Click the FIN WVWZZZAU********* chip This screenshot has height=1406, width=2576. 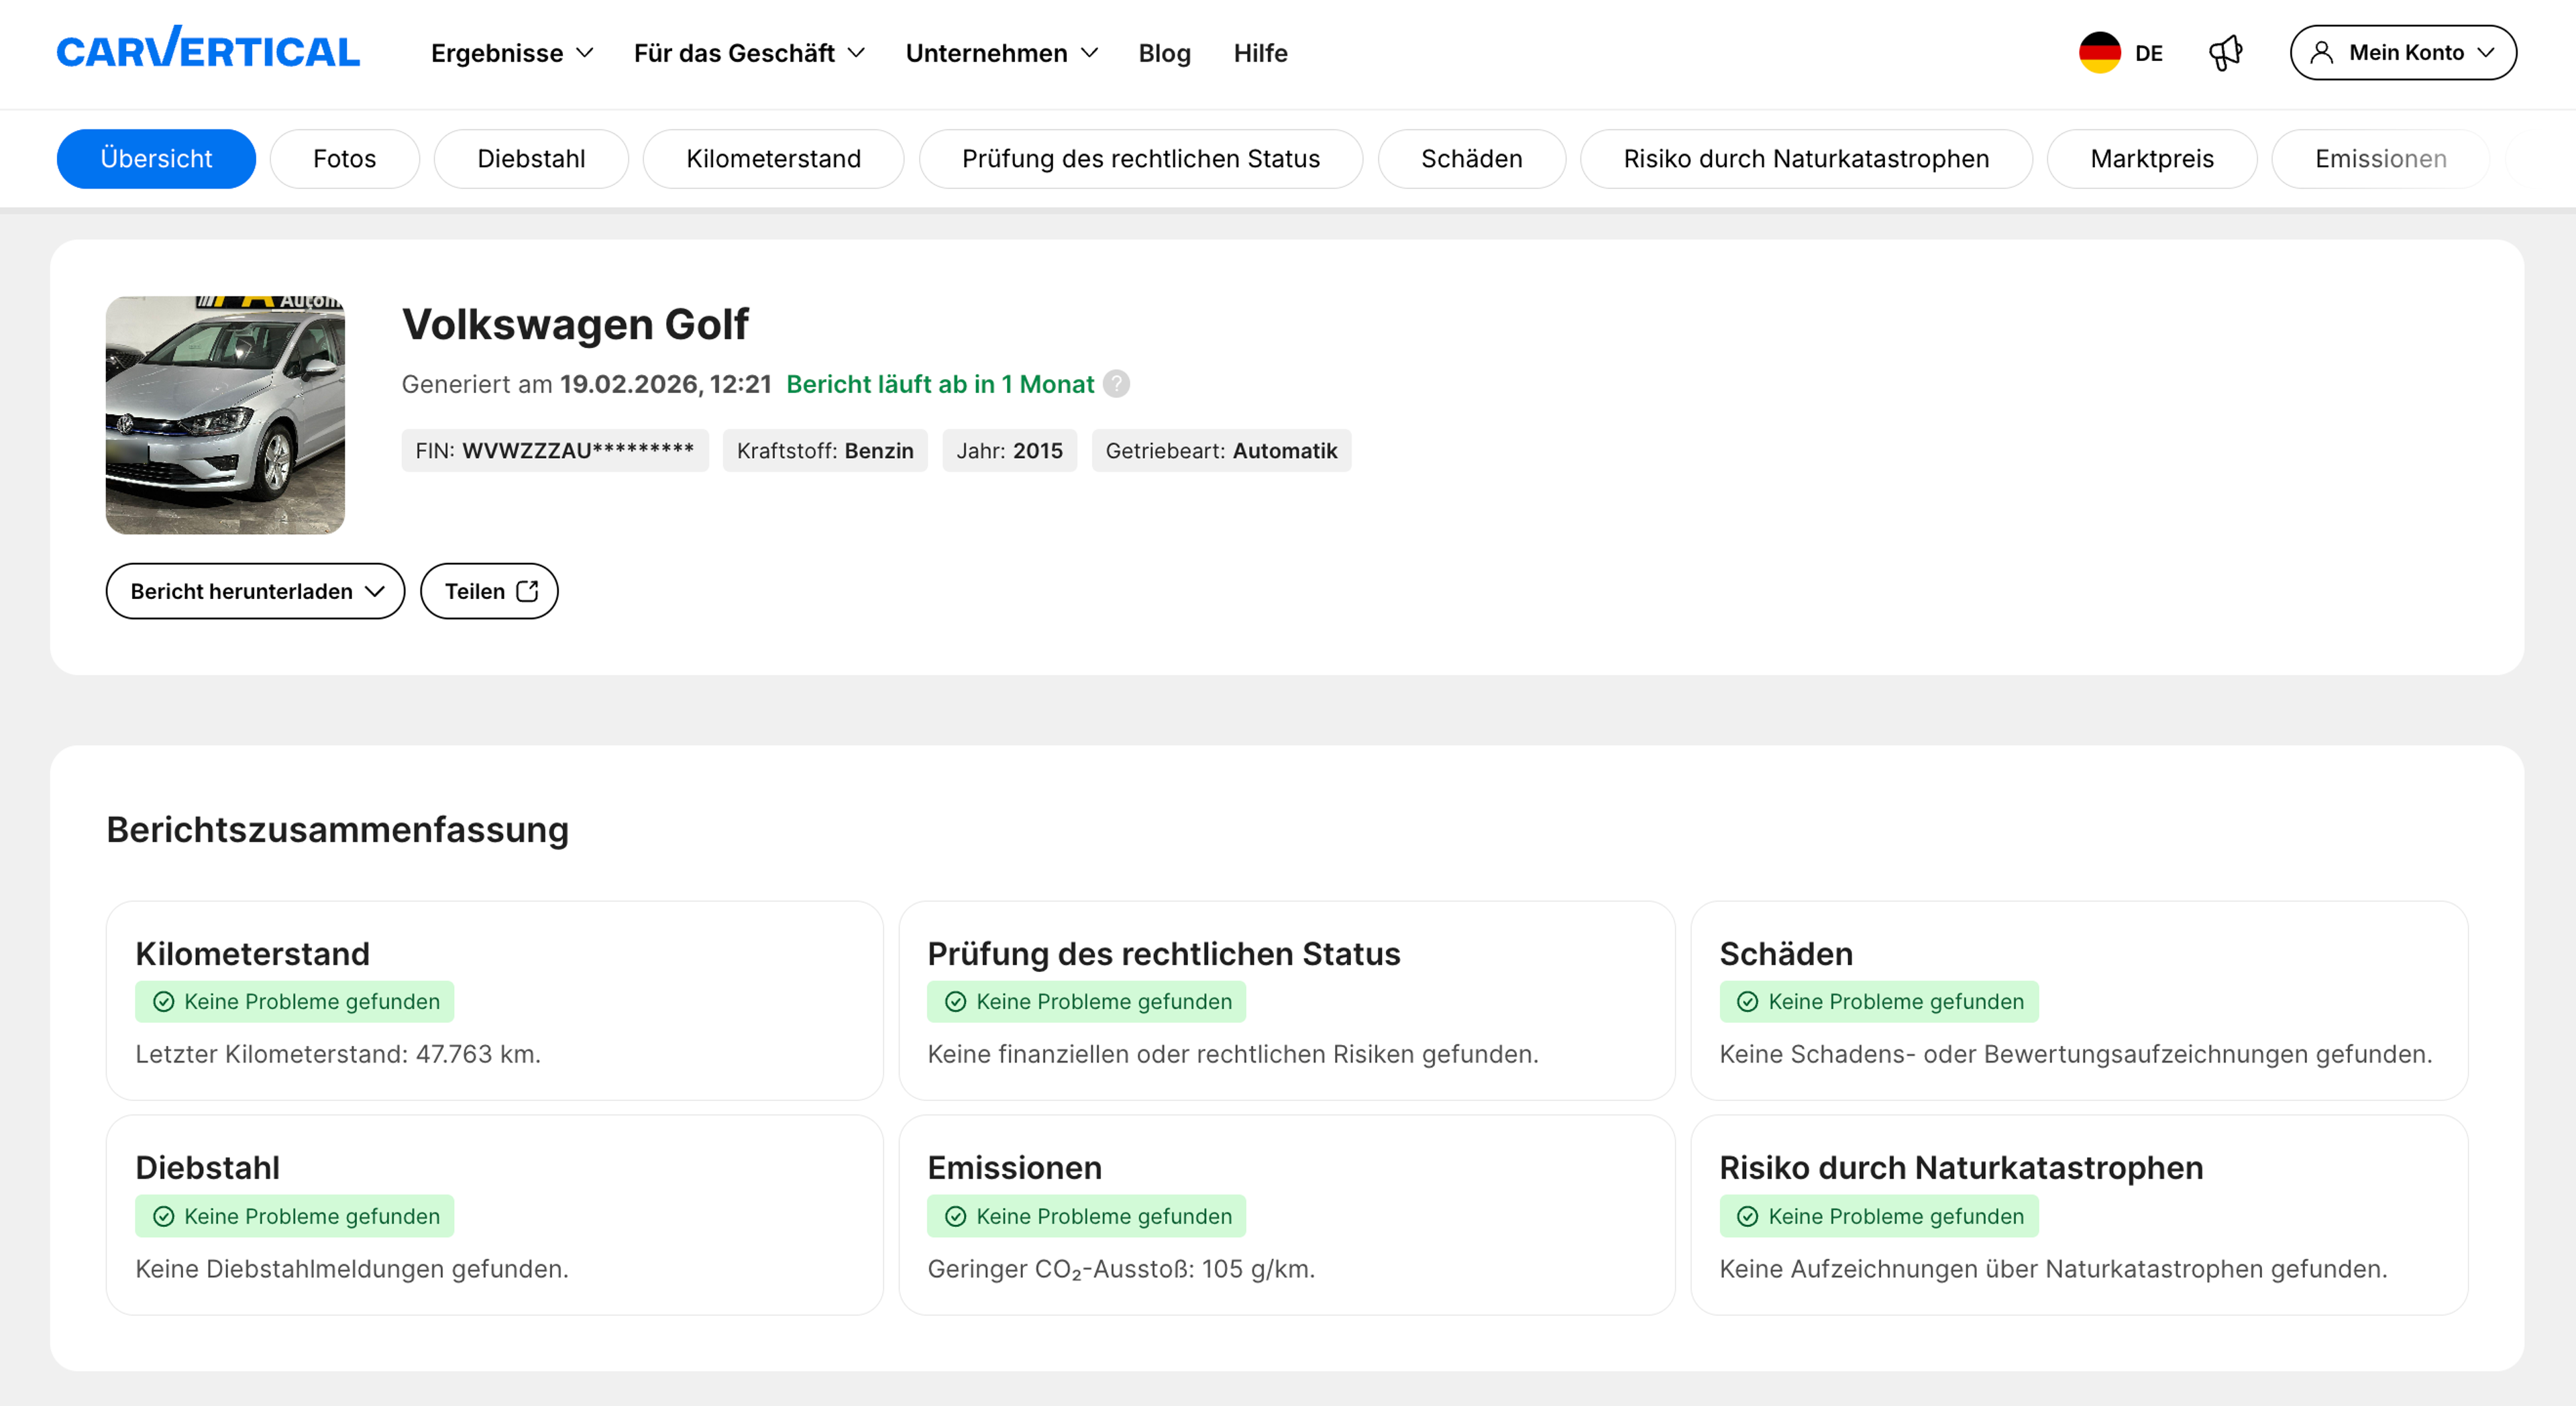555,451
